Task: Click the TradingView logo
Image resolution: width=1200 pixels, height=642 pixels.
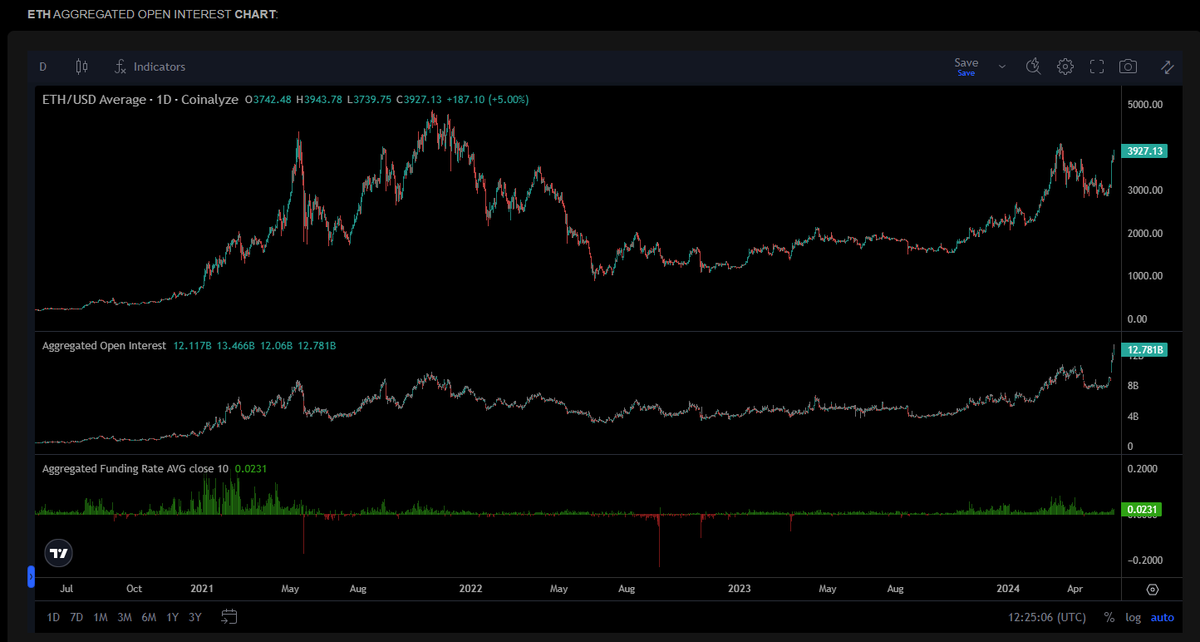Action: coord(58,553)
